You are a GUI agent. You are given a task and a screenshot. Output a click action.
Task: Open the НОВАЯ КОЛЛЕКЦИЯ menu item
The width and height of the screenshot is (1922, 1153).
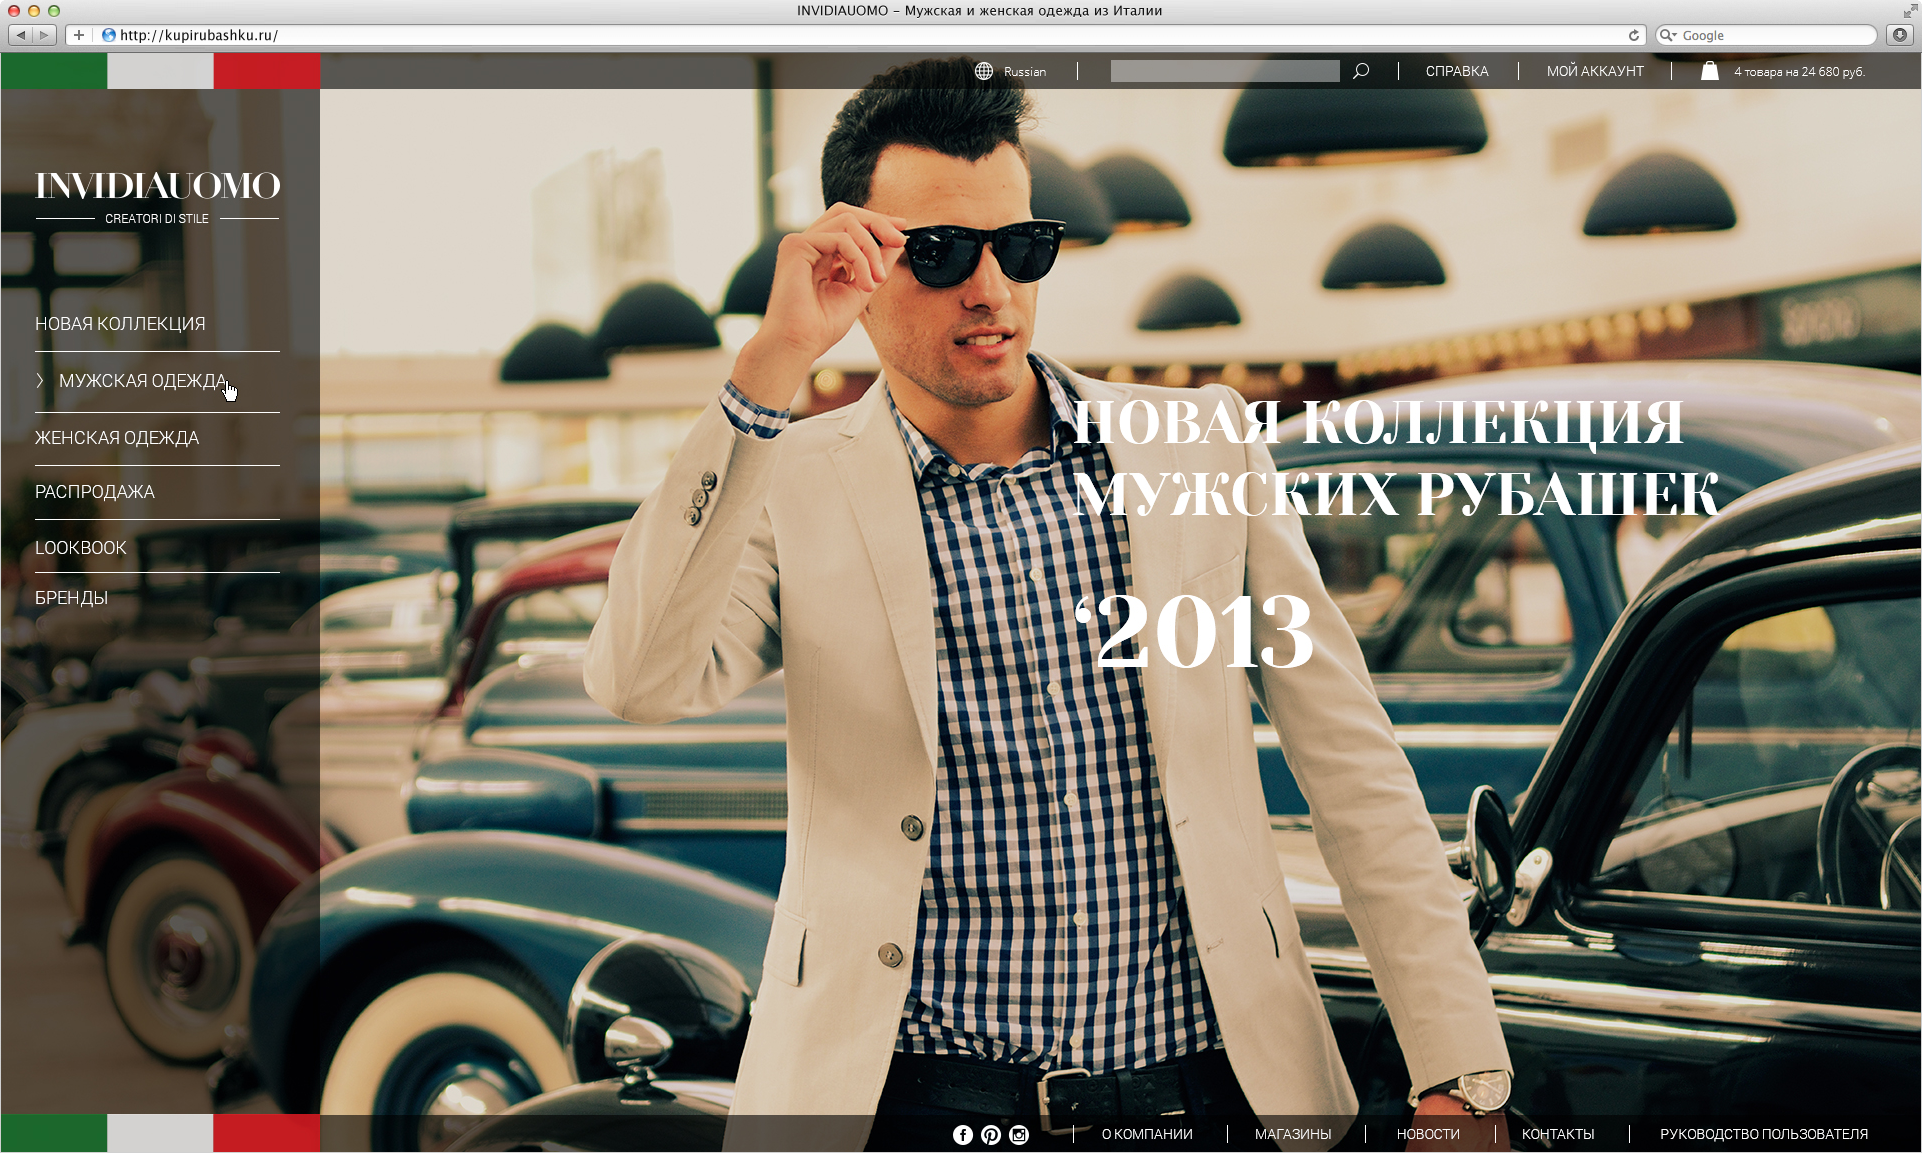[x=120, y=324]
